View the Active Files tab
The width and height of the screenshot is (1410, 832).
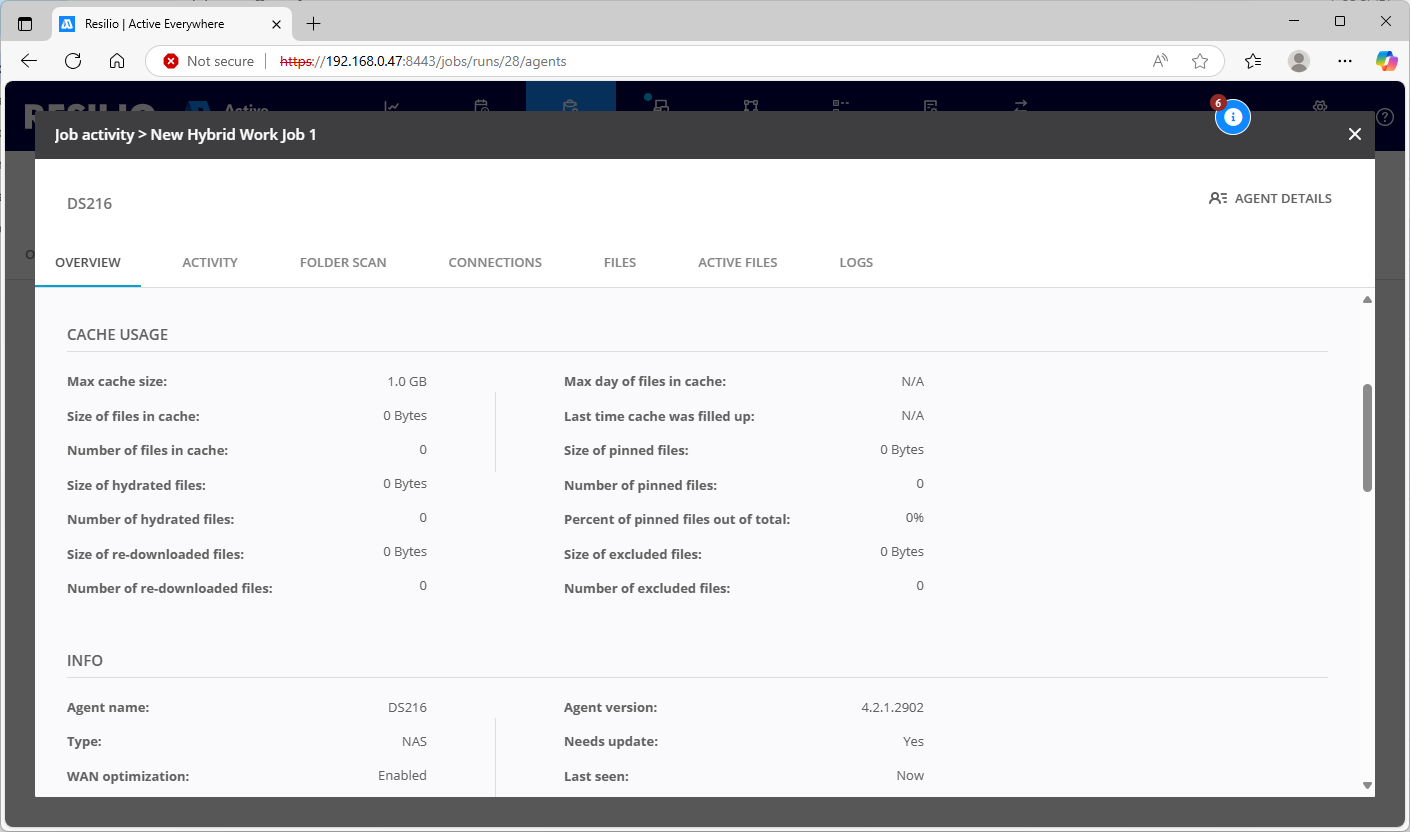click(737, 262)
